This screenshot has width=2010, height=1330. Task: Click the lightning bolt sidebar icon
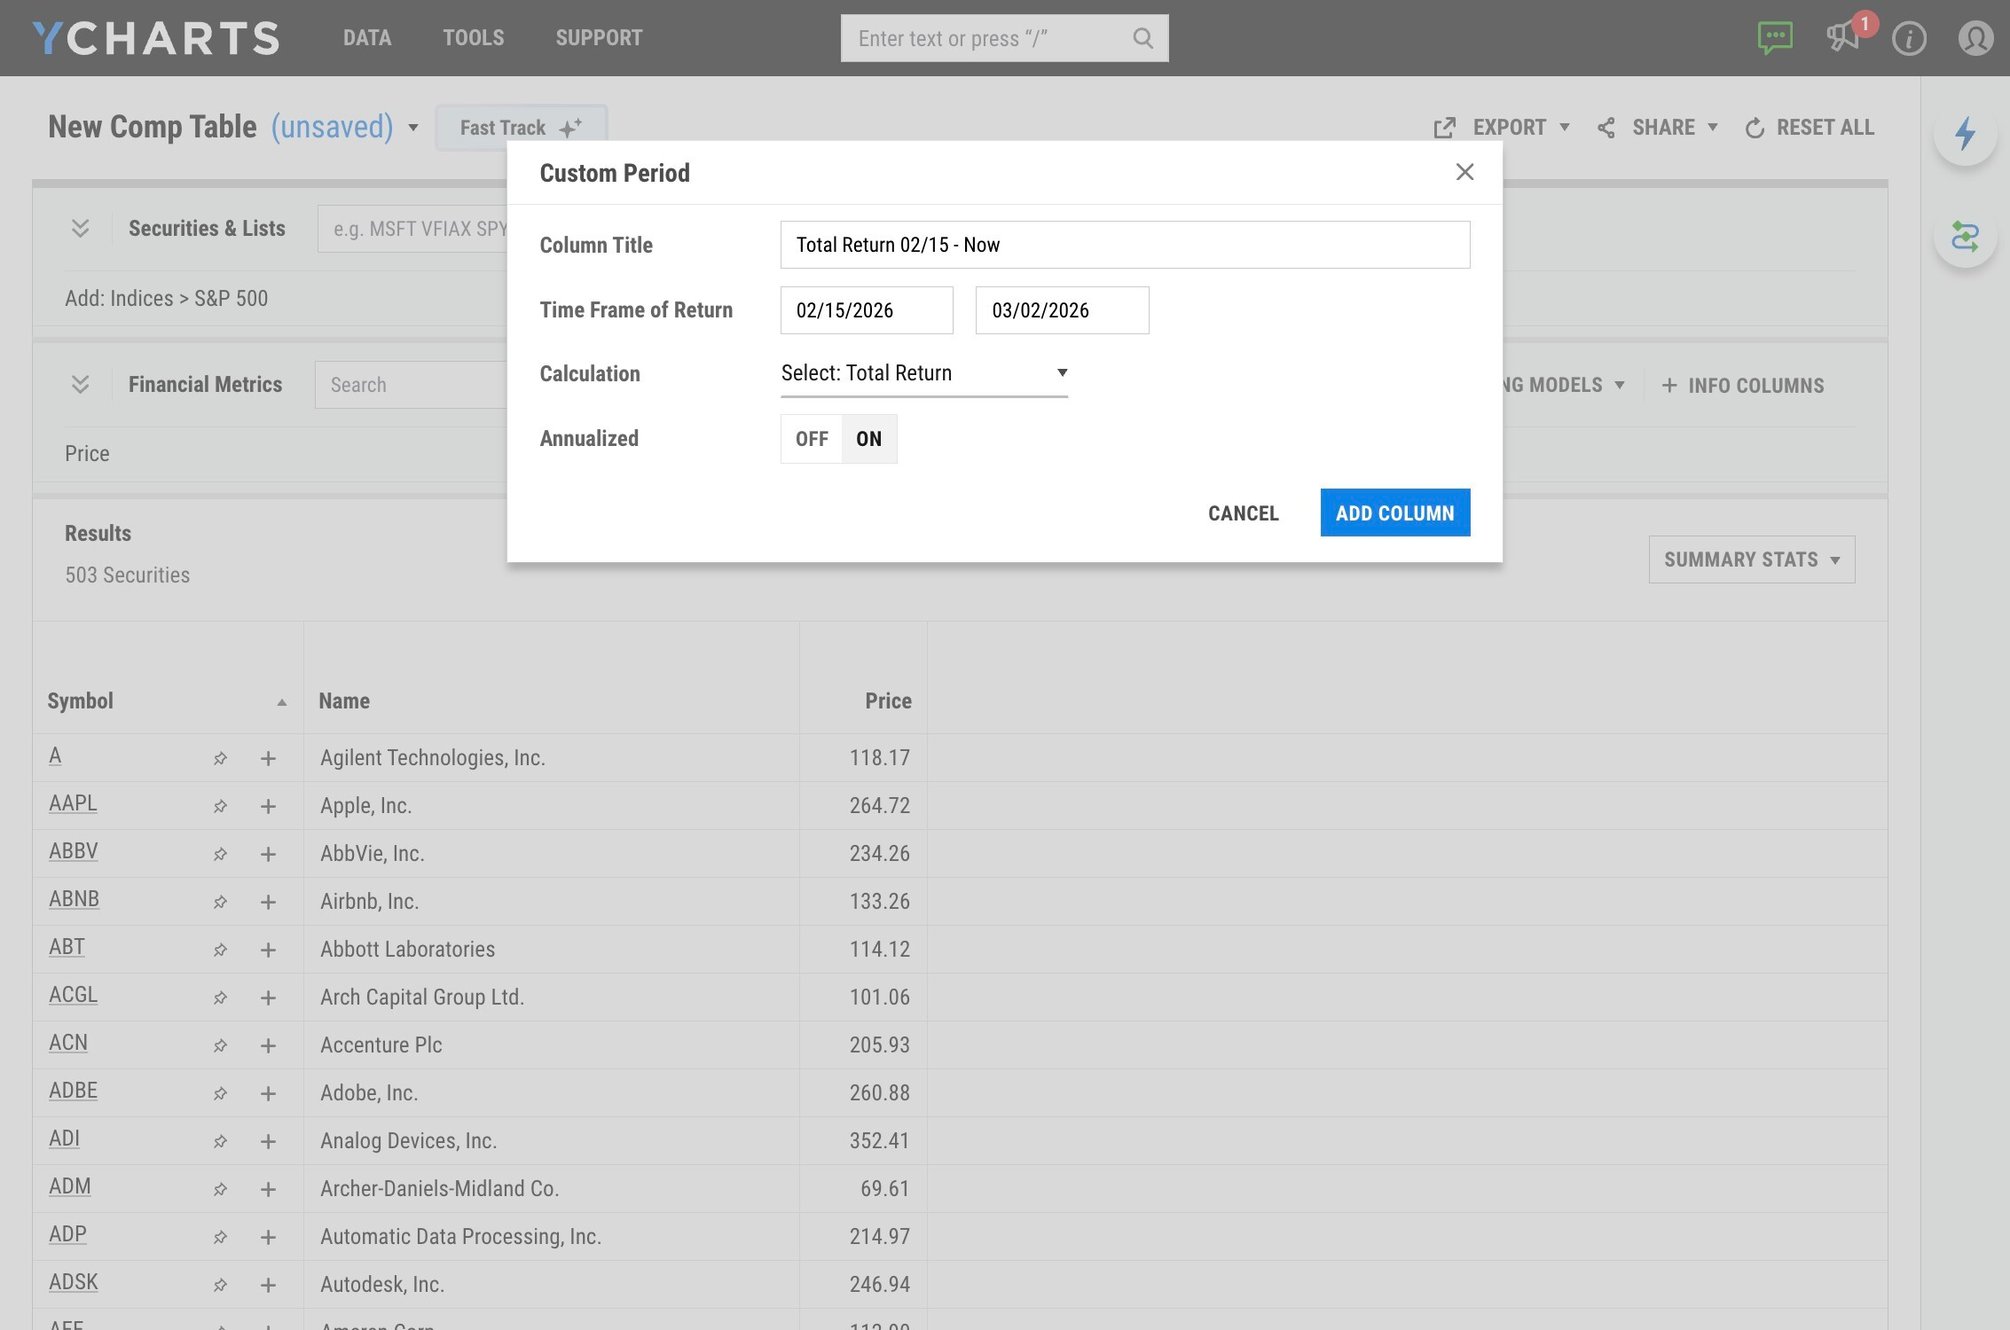click(1965, 133)
